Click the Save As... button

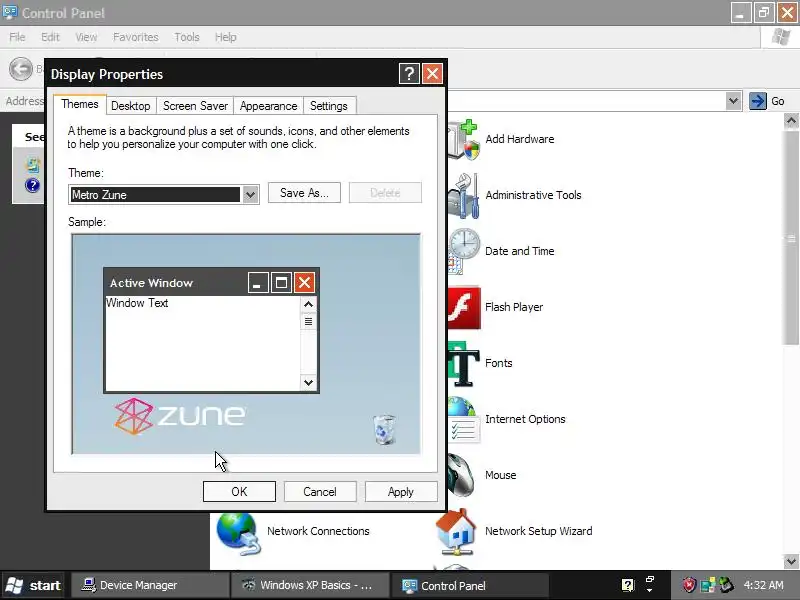(x=304, y=193)
